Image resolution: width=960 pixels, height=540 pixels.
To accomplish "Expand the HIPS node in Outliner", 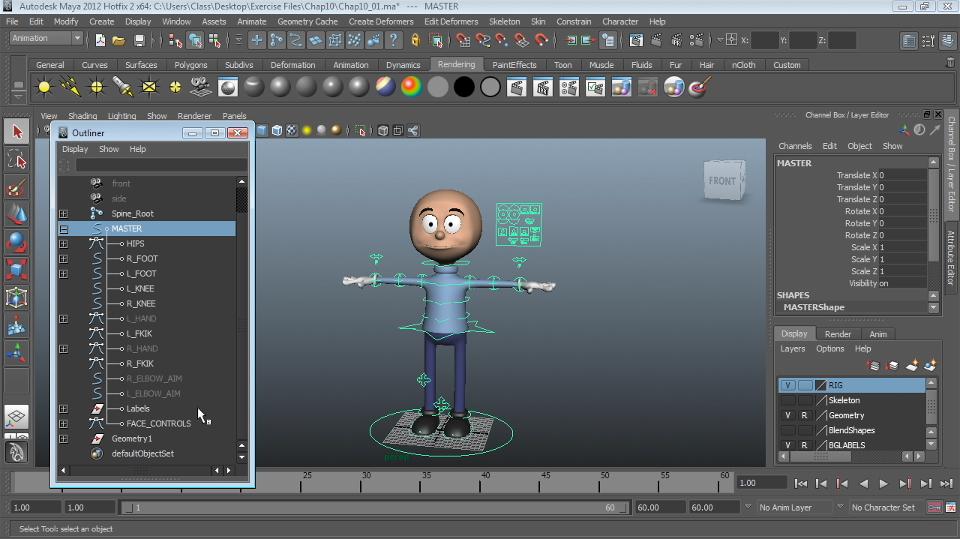I will tap(64, 243).
